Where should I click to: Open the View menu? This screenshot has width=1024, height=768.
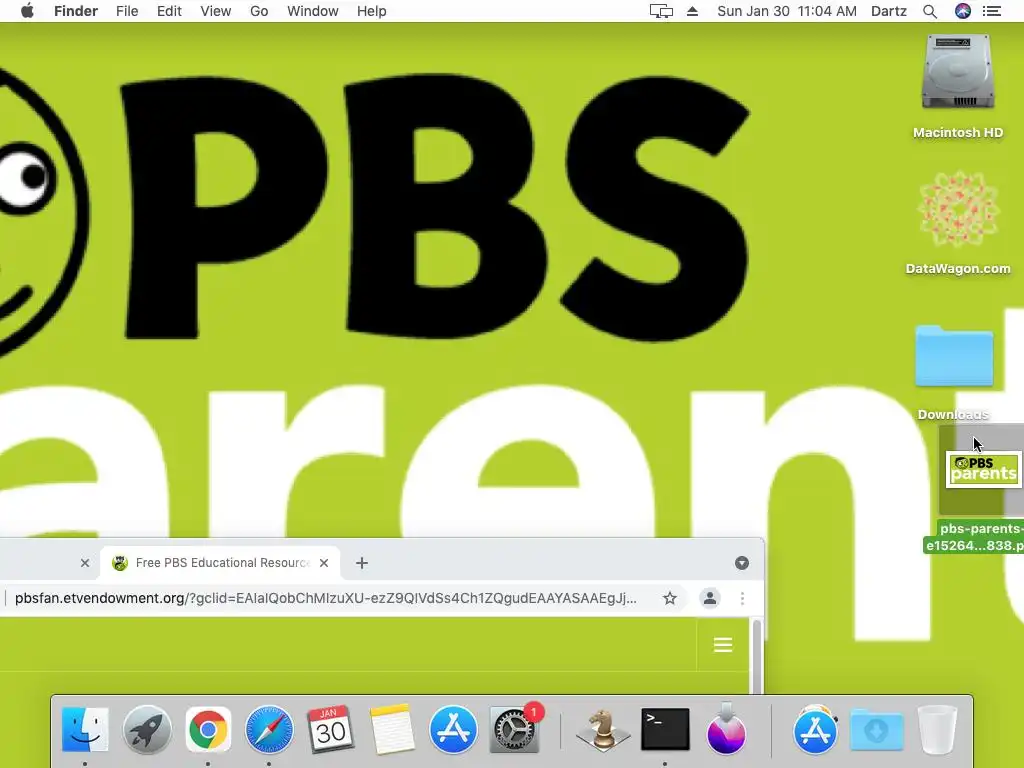coord(216,11)
